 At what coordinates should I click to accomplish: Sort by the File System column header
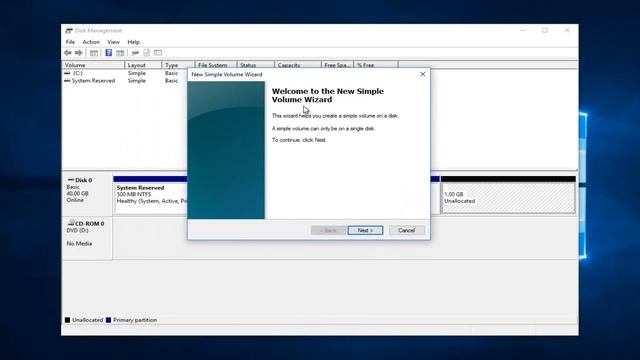pos(216,65)
